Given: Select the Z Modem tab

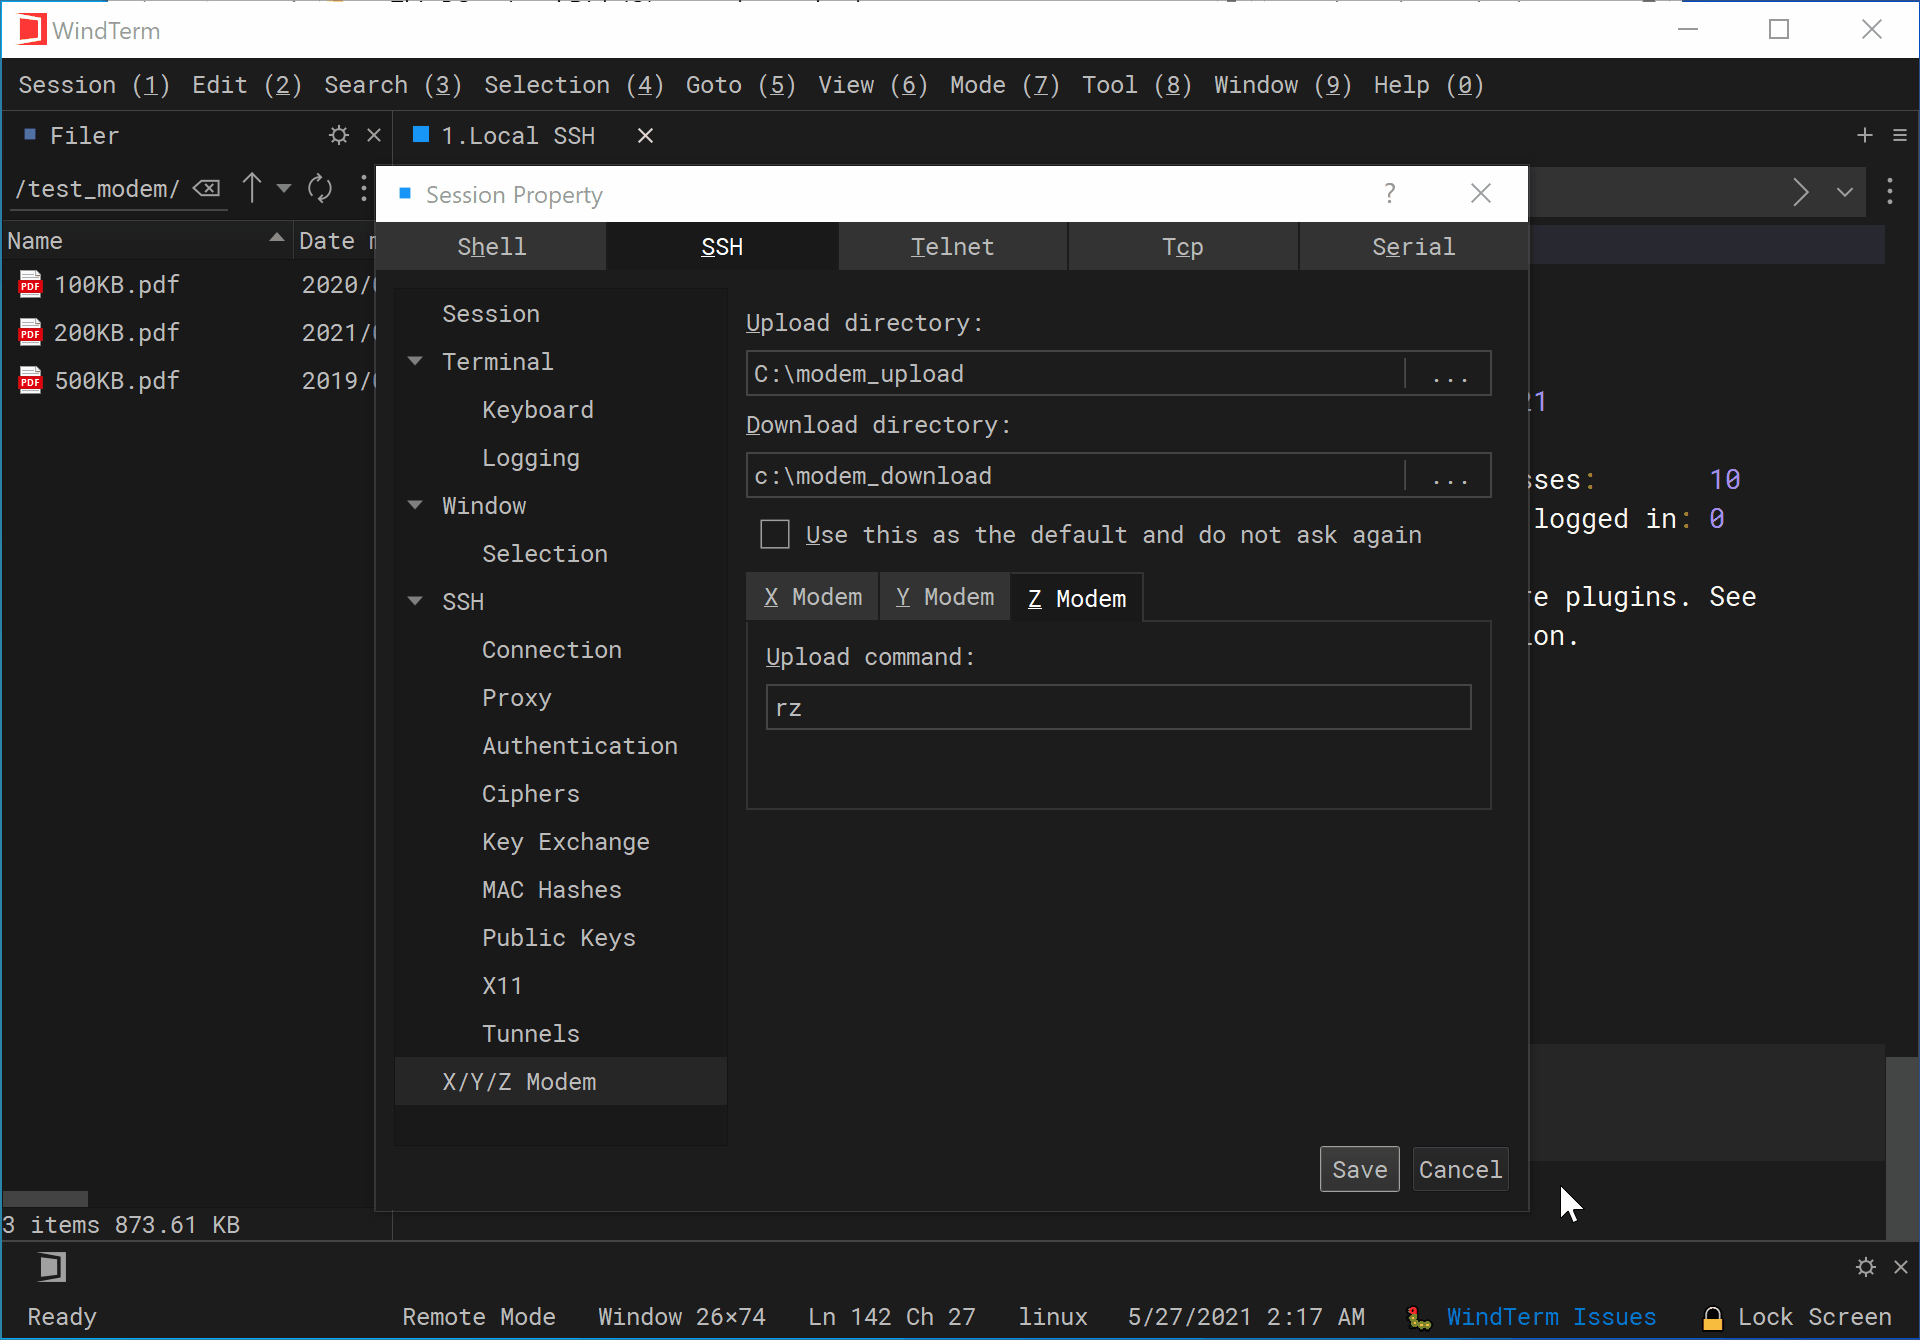Looking at the screenshot, I should 1075,597.
